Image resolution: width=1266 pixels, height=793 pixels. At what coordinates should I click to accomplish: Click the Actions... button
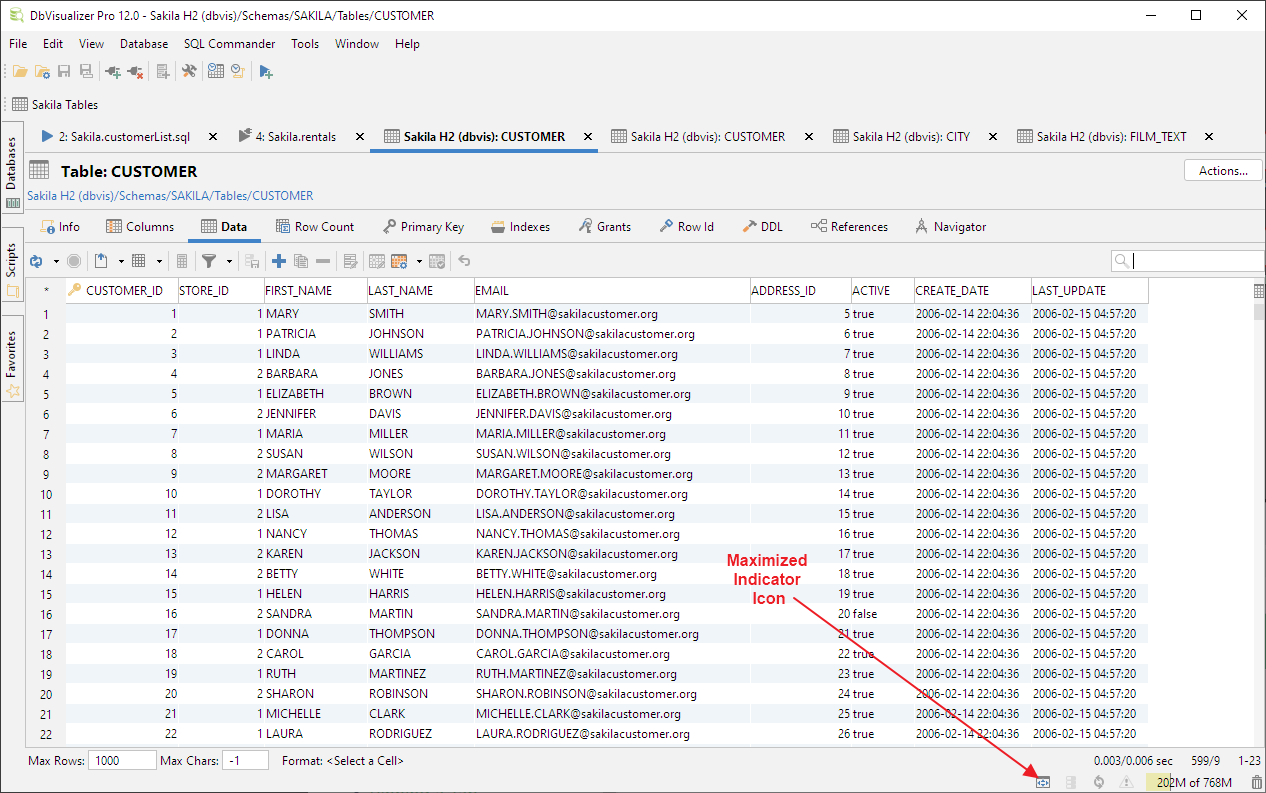[x=1222, y=170]
